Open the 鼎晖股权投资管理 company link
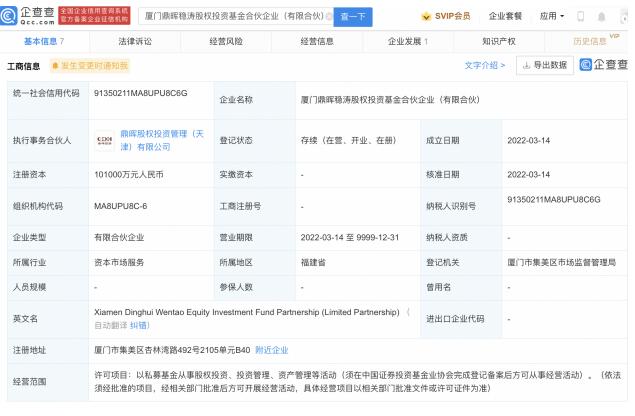Image resolution: width=635 pixels, height=416 pixels. coord(162,140)
